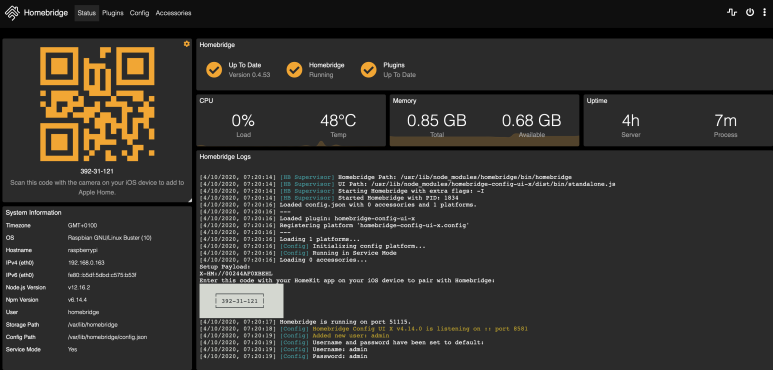The height and width of the screenshot is (370, 773).
Task: Click the 'running on port 51115' log line
Action: pos(305,322)
